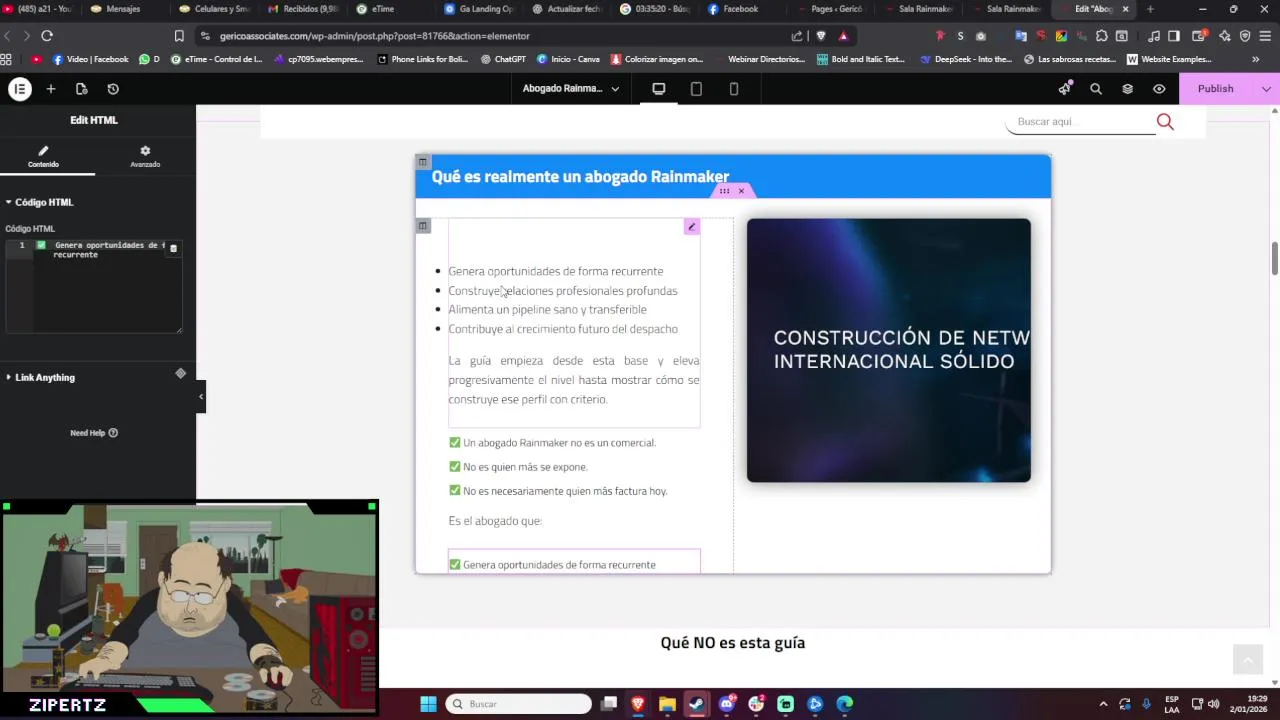Click the taskbar Buscar search box
The height and width of the screenshot is (720, 1280).
coord(520,704)
